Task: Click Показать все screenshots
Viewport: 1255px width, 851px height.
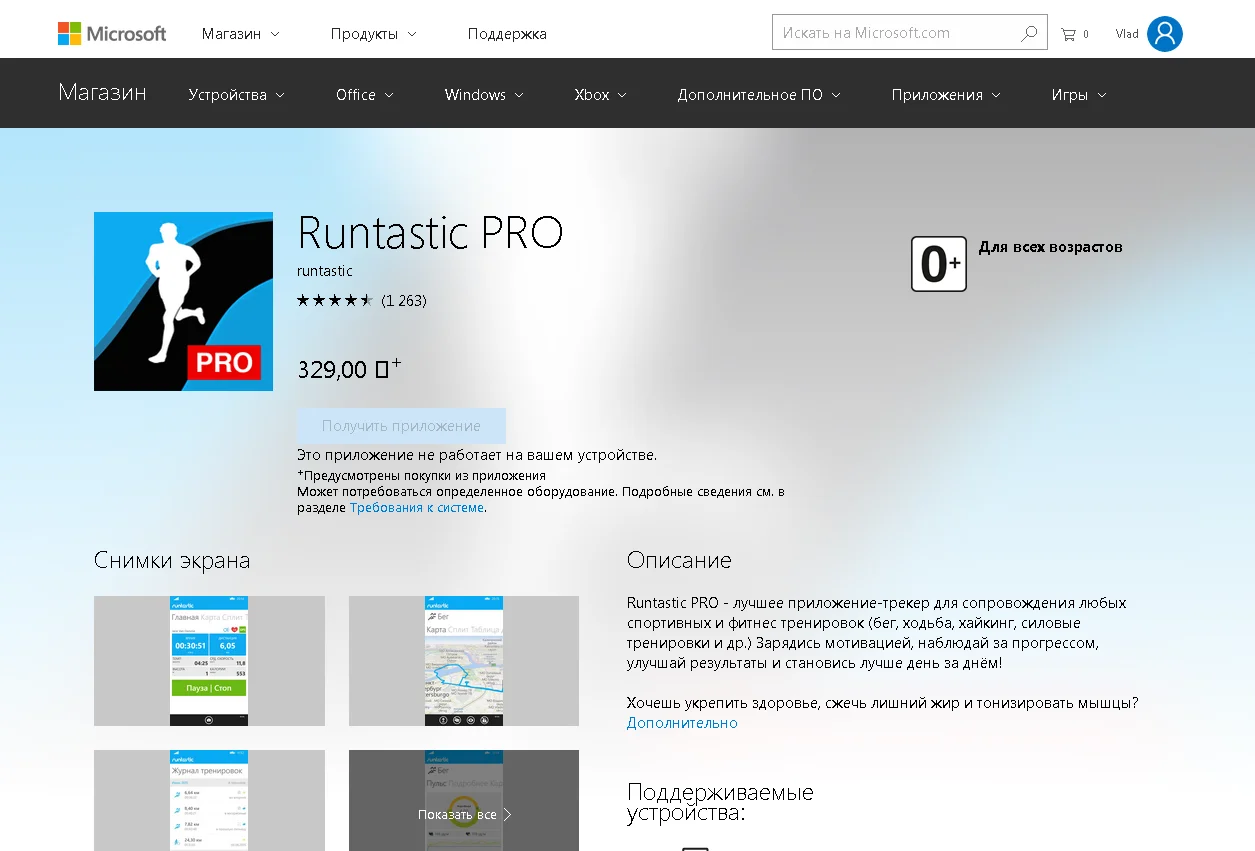Action: [464, 814]
